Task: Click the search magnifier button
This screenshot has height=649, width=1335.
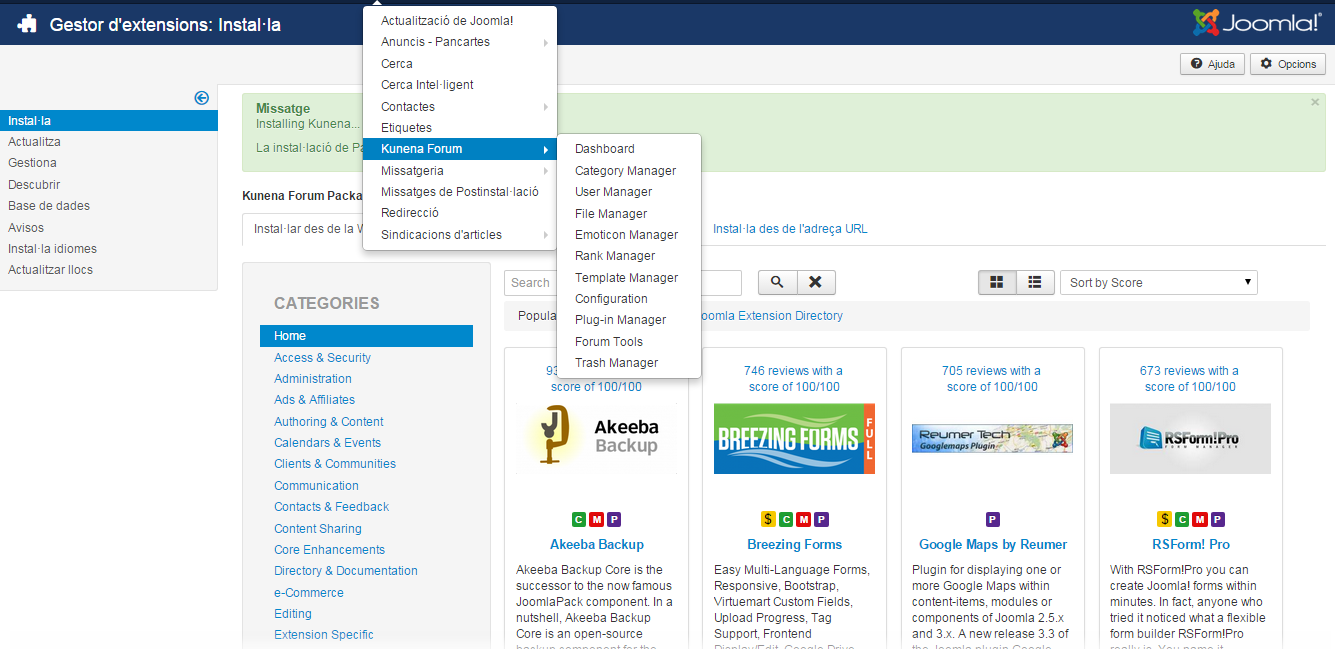Action: pyautogui.click(x=777, y=283)
